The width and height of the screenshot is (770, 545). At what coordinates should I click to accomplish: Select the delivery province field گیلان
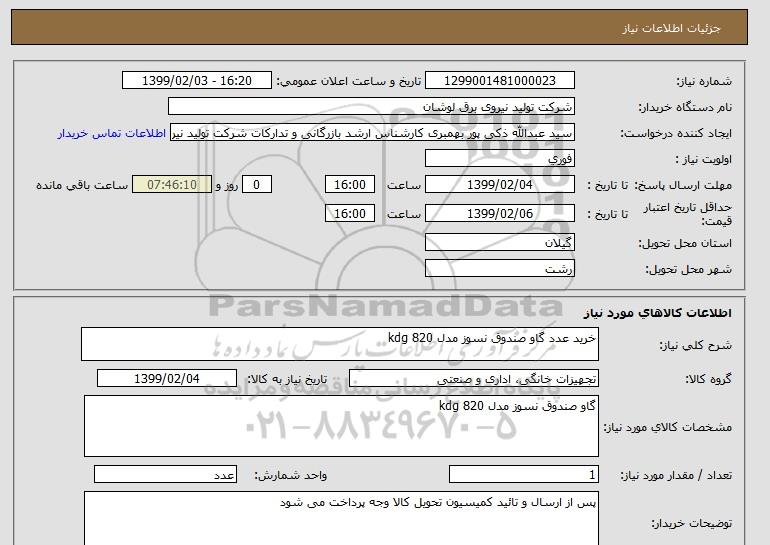499,243
